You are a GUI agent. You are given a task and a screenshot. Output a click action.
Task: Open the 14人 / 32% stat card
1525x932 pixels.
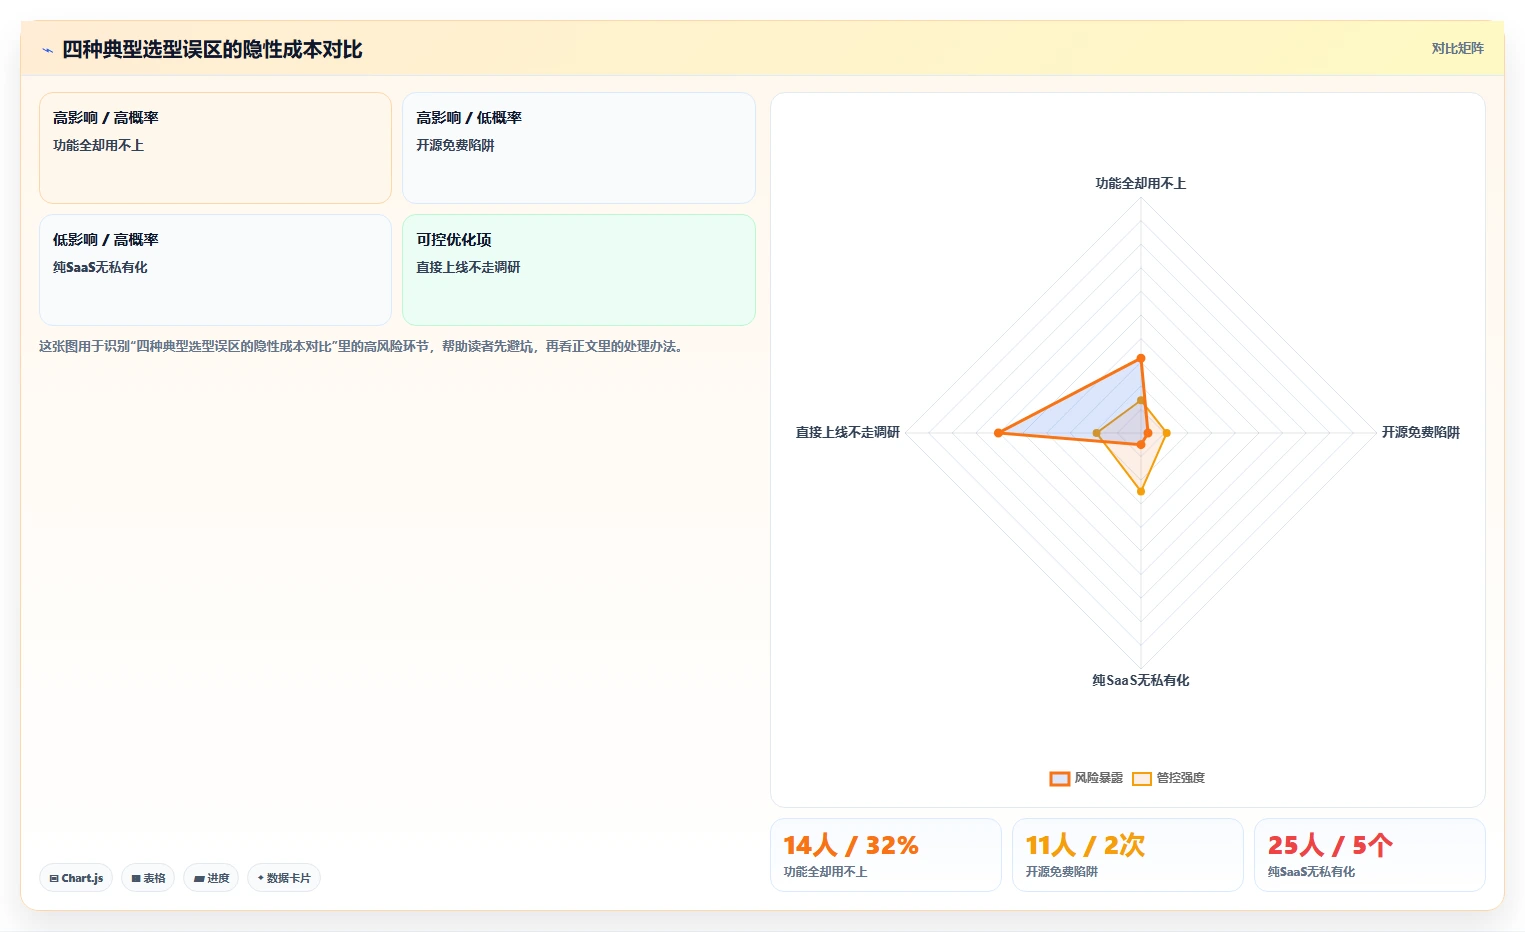pos(886,855)
